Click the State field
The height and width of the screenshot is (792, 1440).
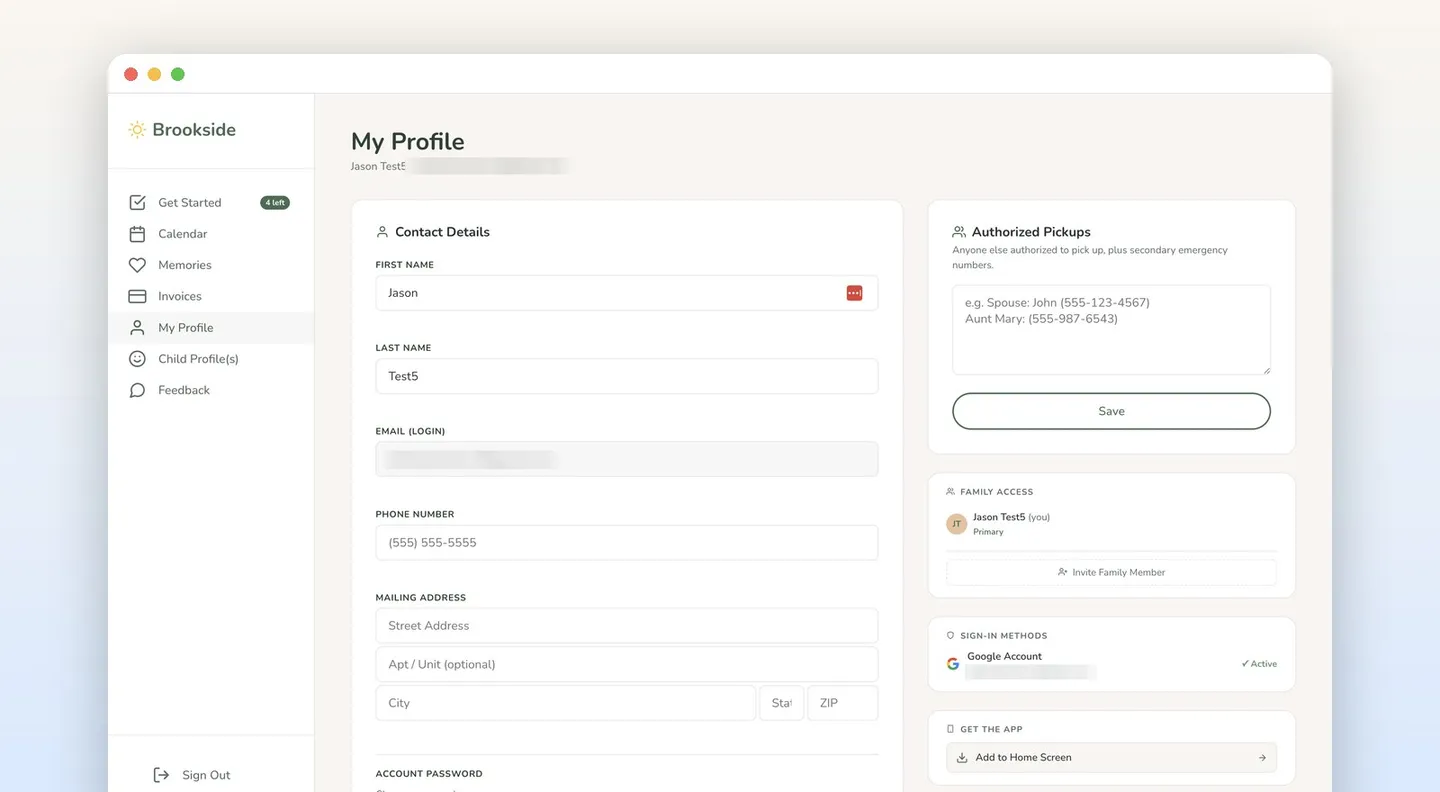click(x=782, y=703)
